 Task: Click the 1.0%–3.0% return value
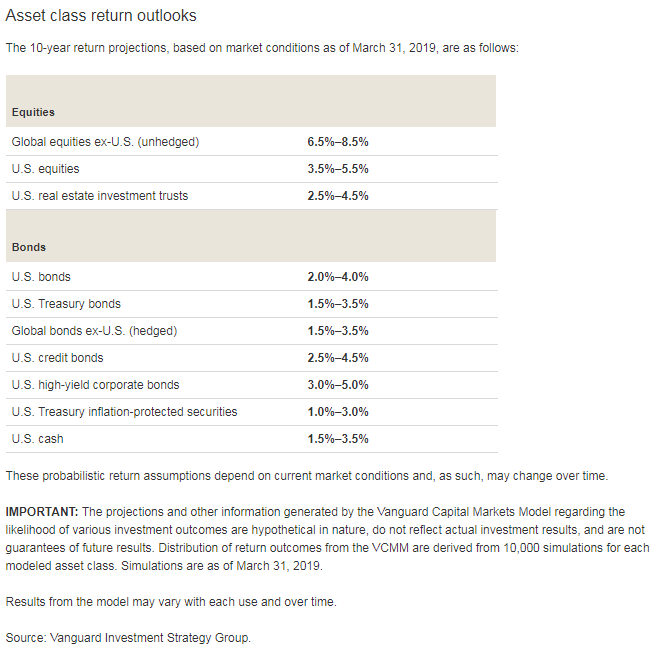coord(338,412)
